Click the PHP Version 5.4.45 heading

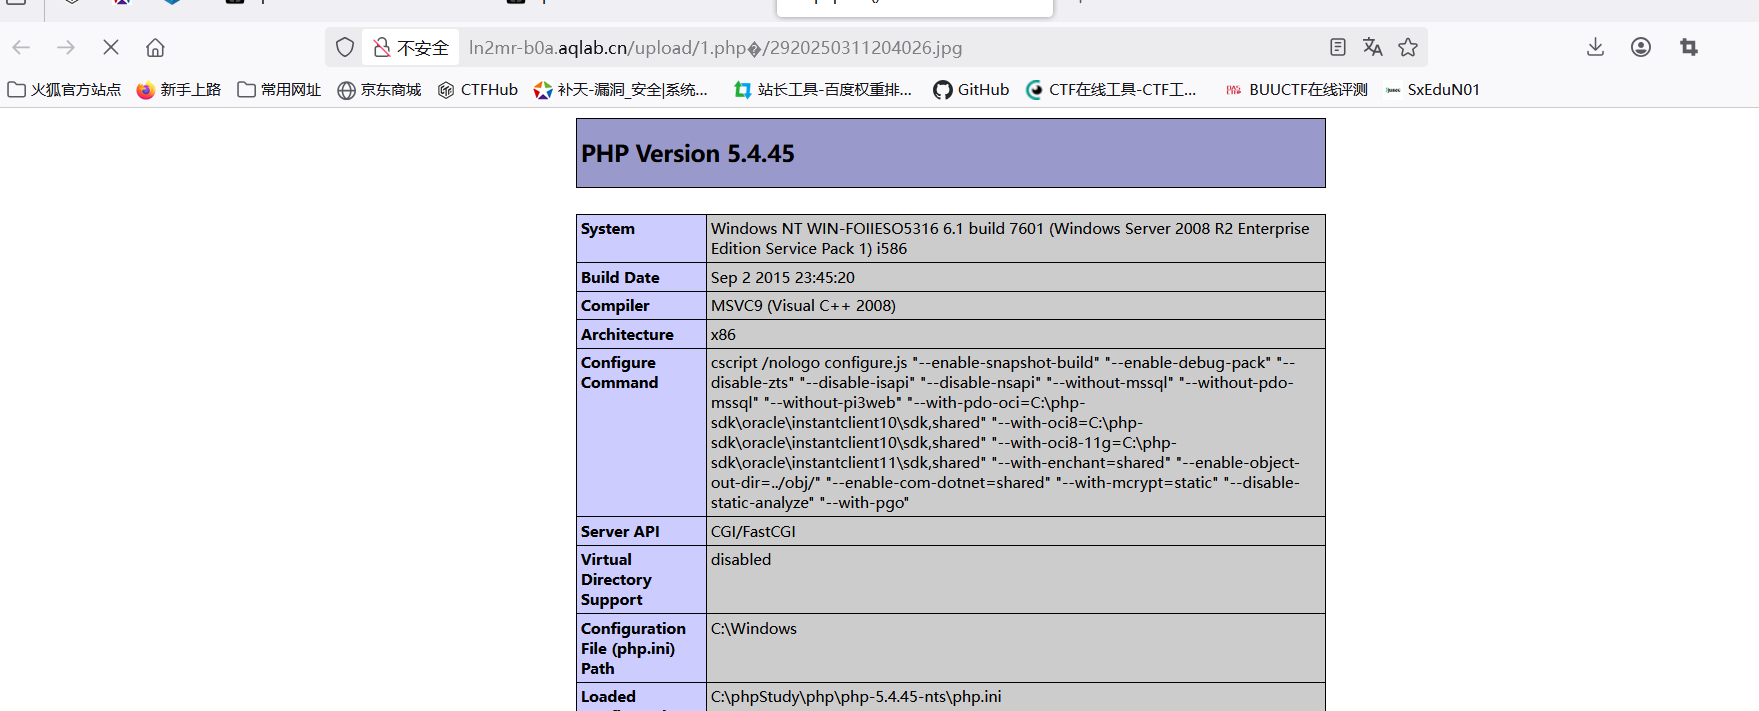688,154
